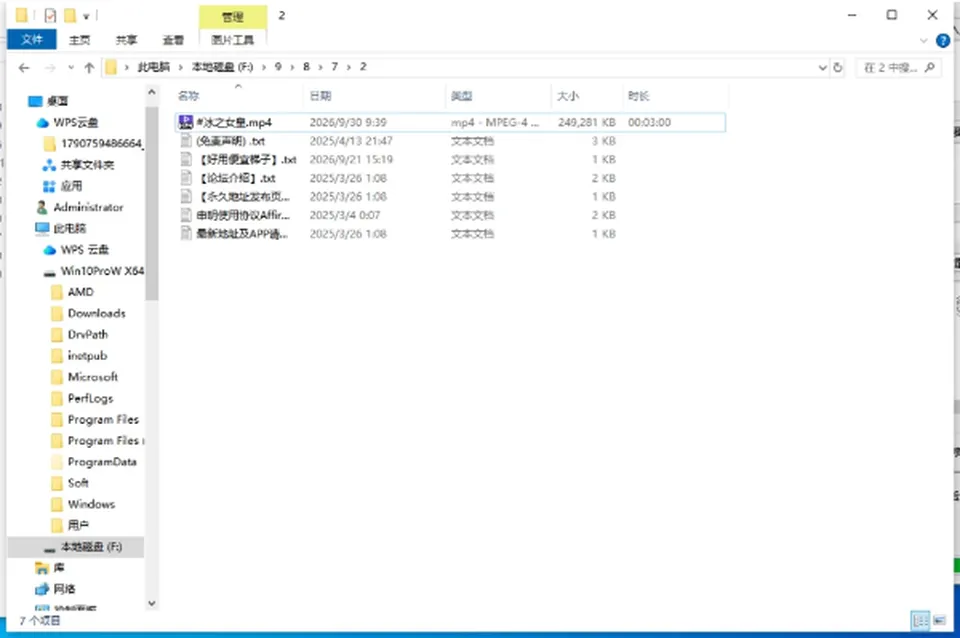Screen dimensions: 960x638
Task: Switch to large thumbnails view icon
Action: pyautogui.click(x=939, y=620)
